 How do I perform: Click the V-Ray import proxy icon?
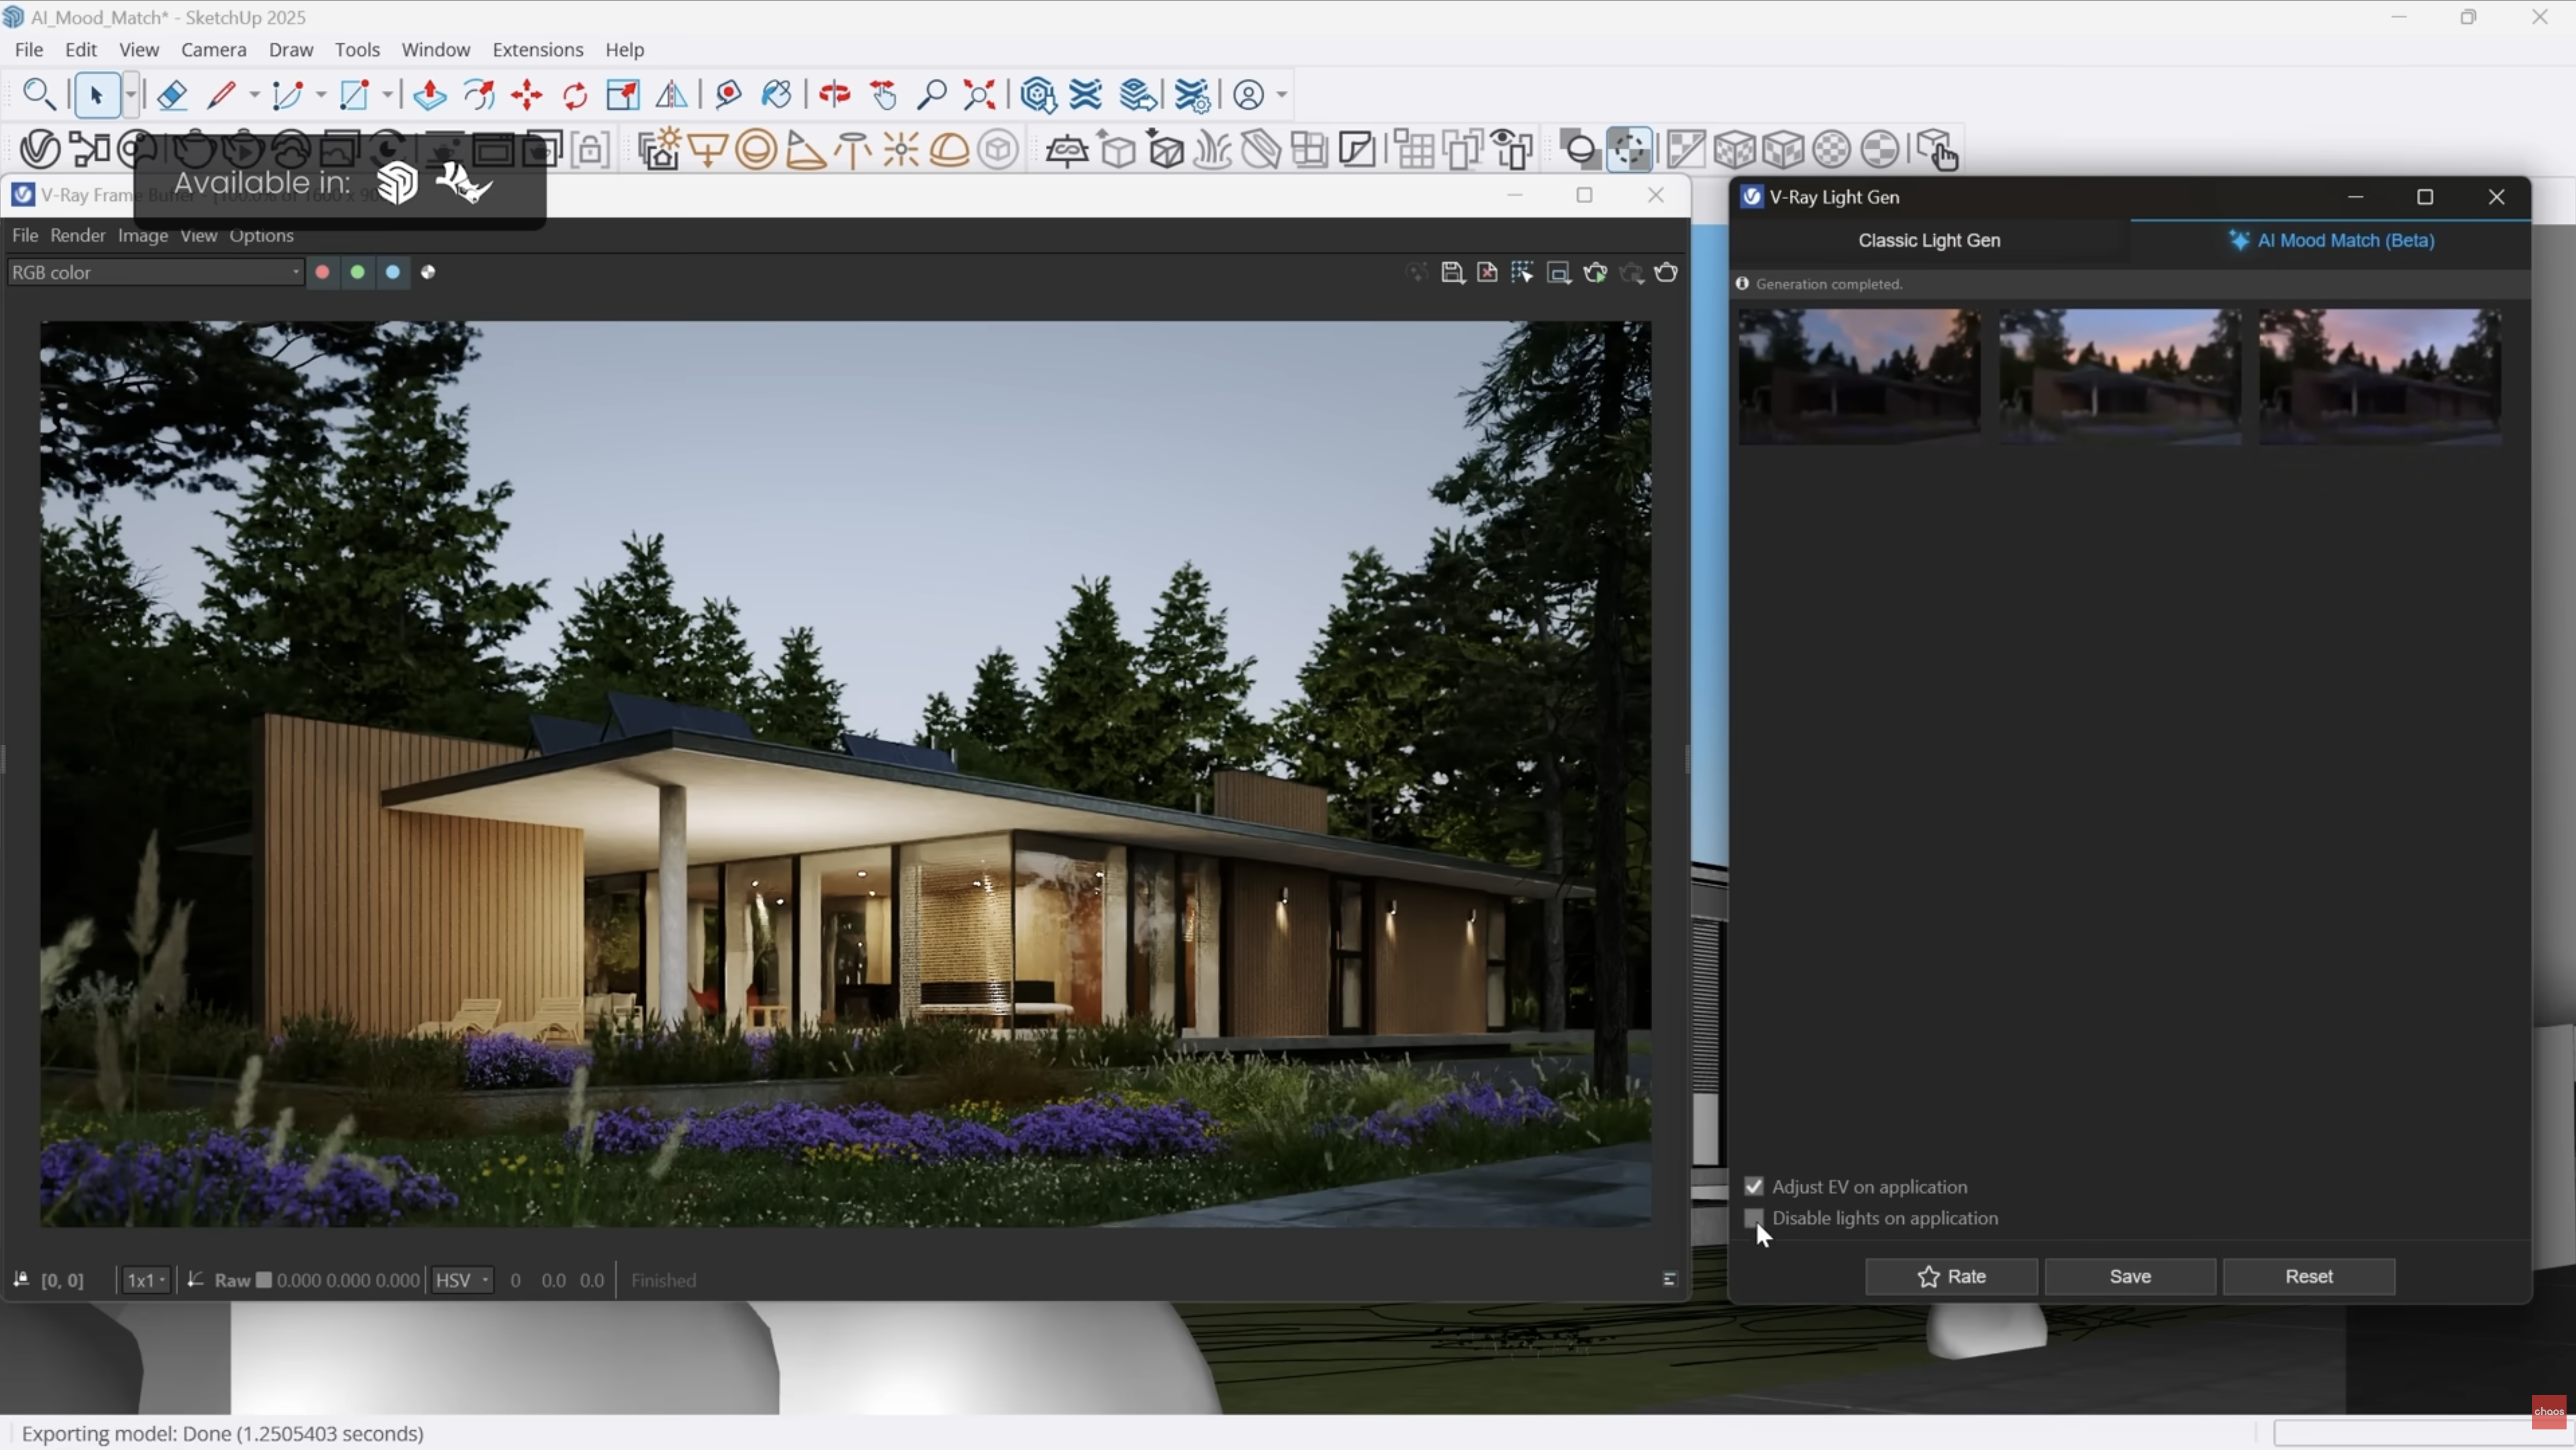point(1165,150)
